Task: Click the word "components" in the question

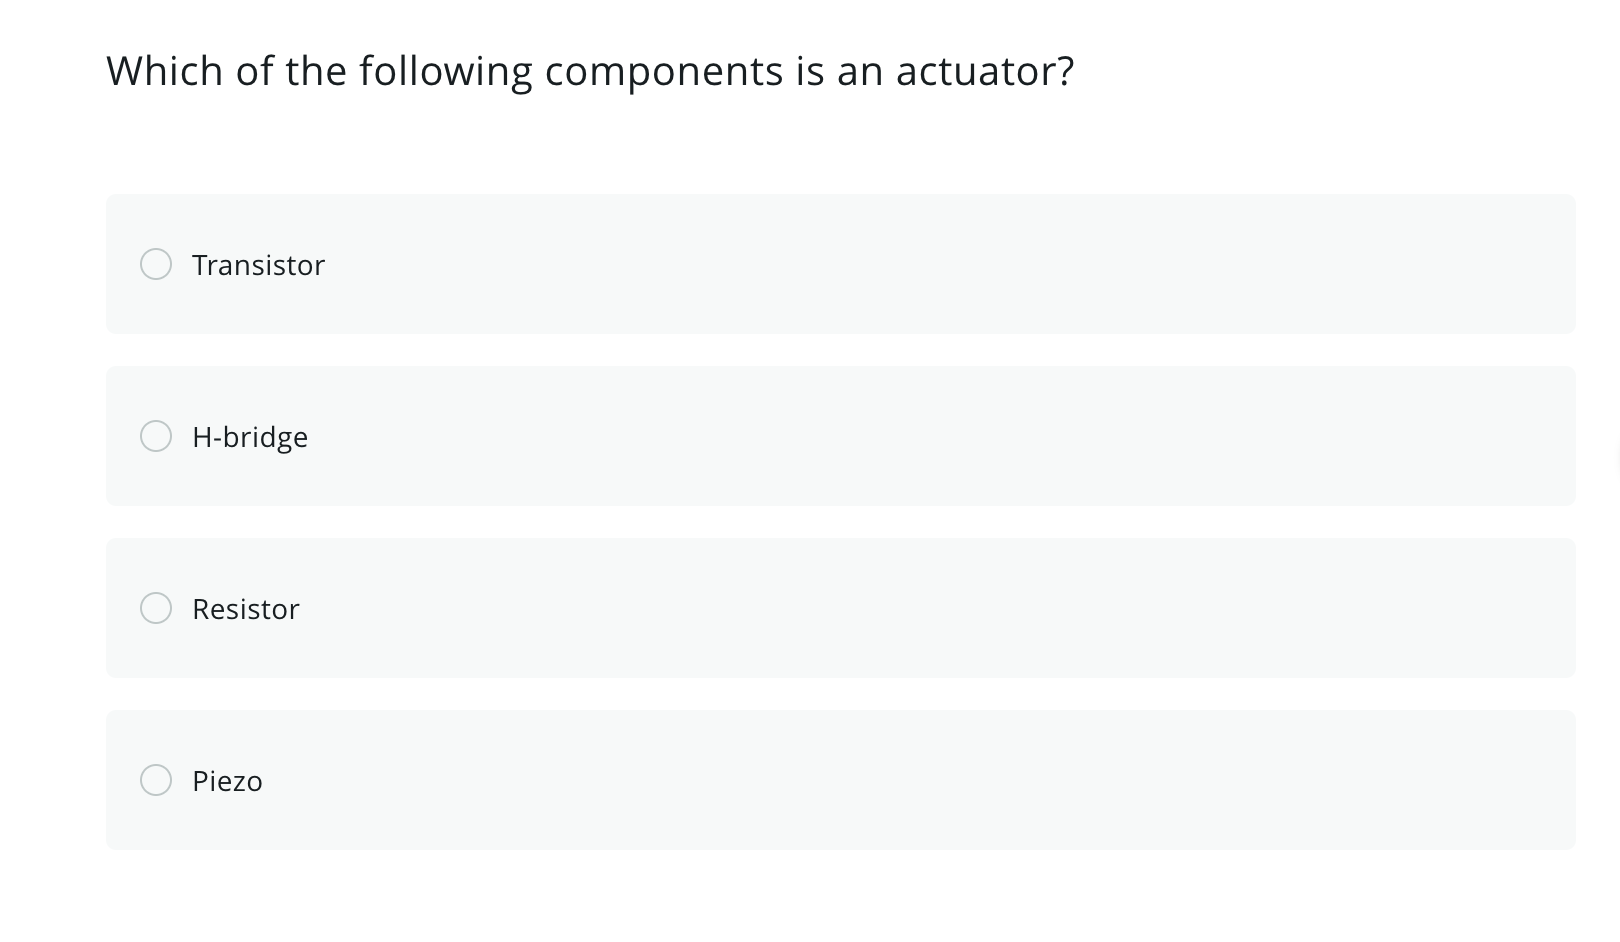Action: [664, 71]
